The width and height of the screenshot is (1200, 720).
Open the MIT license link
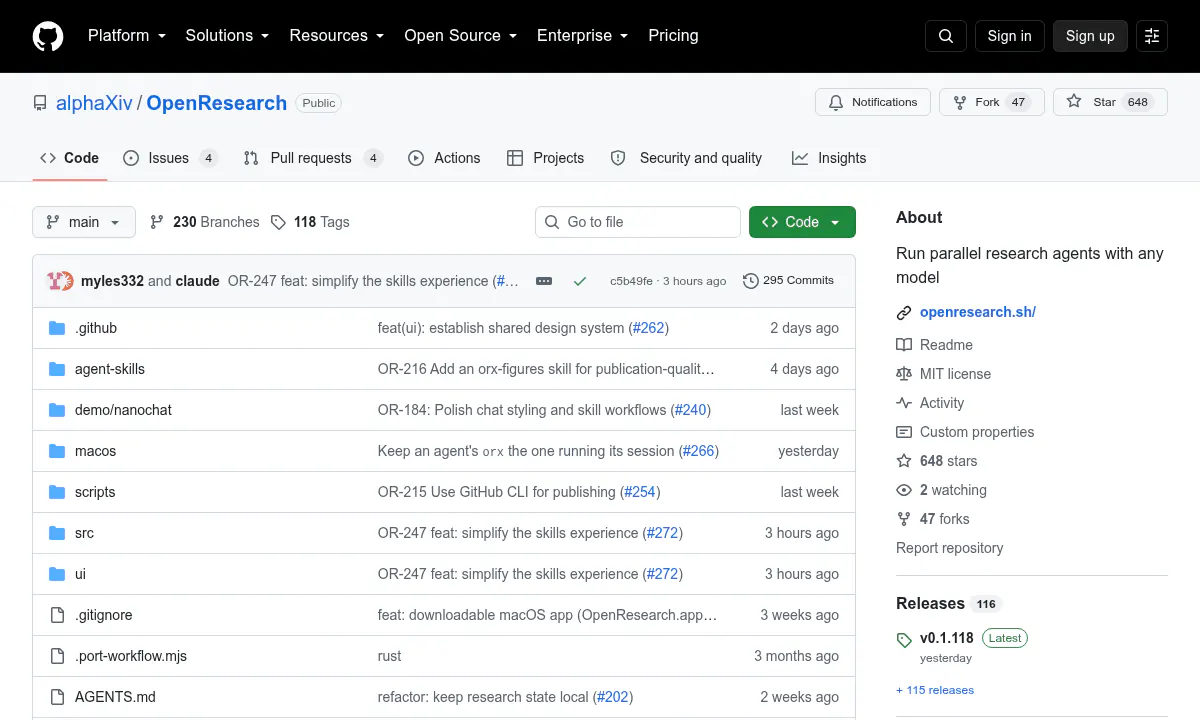coord(943,374)
